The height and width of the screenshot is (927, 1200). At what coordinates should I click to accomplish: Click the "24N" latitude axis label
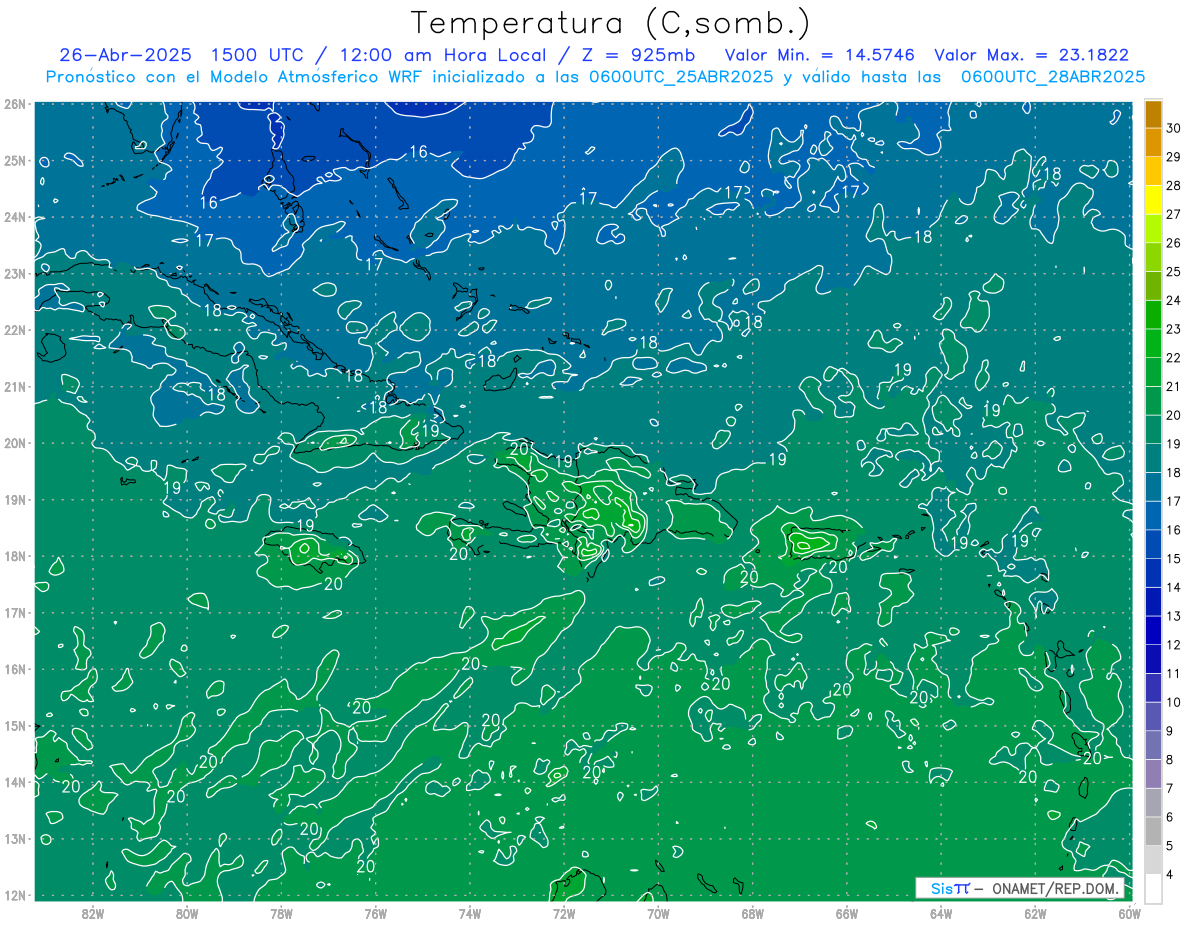(14, 217)
